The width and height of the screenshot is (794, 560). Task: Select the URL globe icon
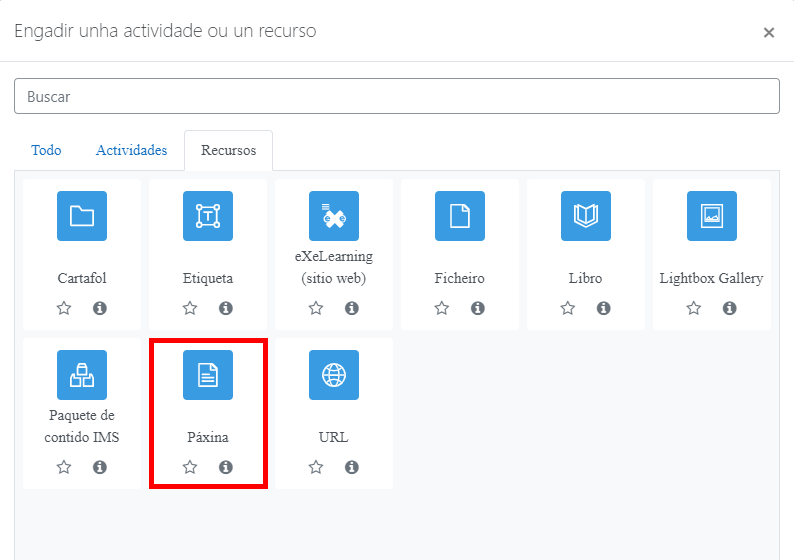click(334, 375)
